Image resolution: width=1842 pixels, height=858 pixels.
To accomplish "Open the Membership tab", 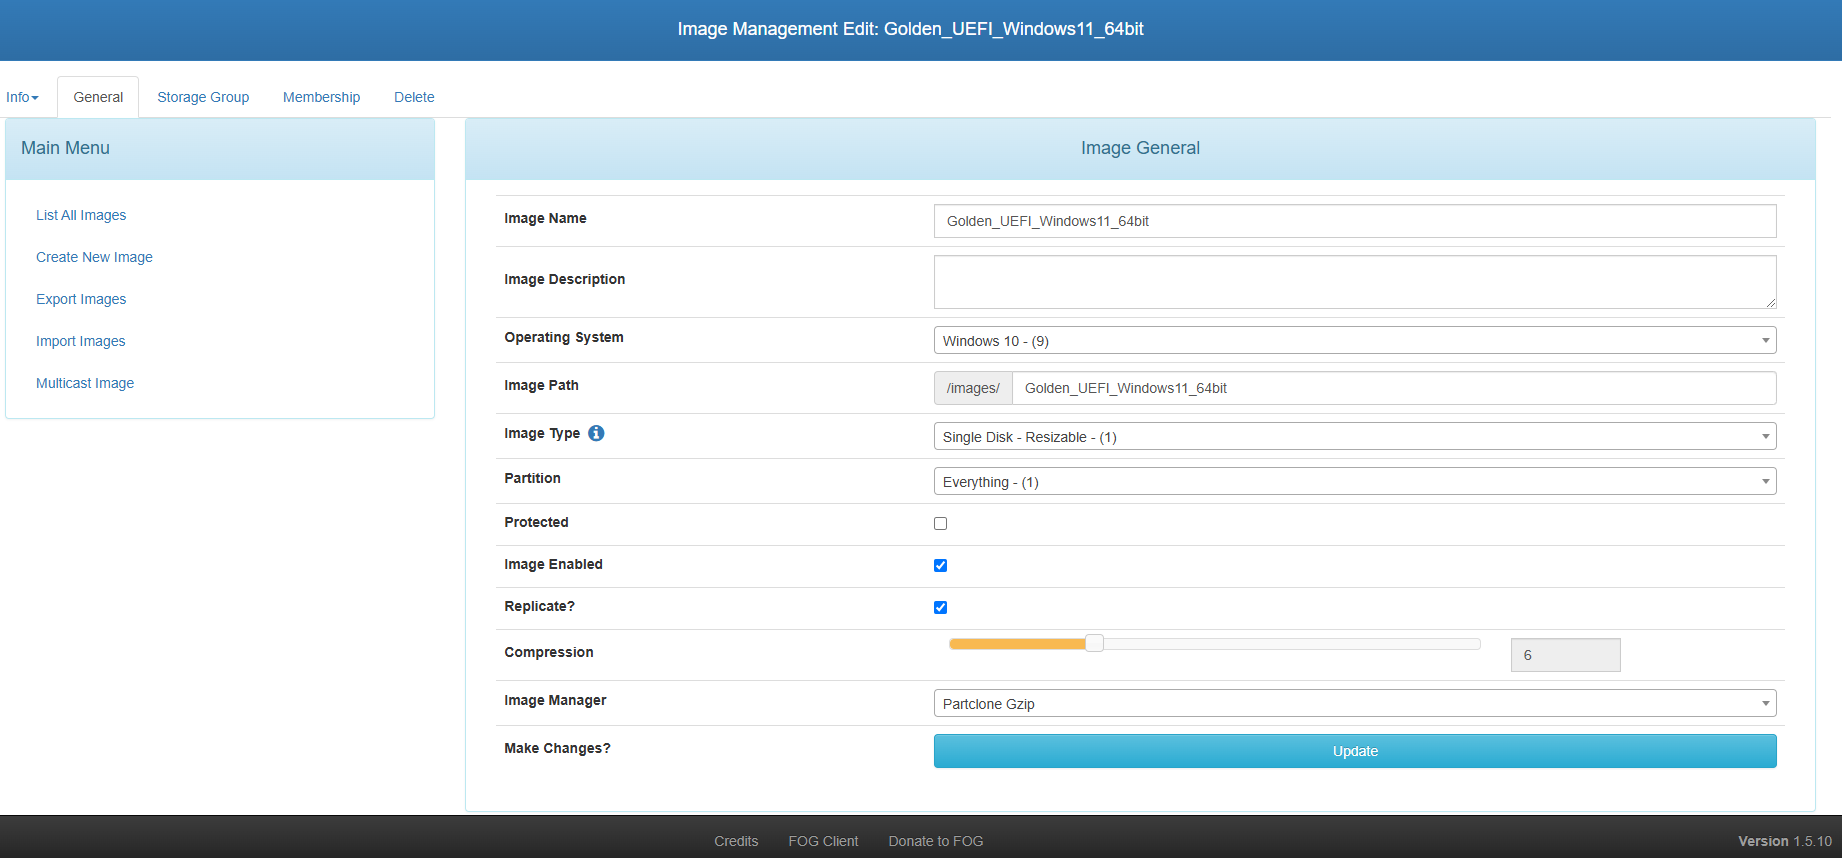I will click(321, 97).
